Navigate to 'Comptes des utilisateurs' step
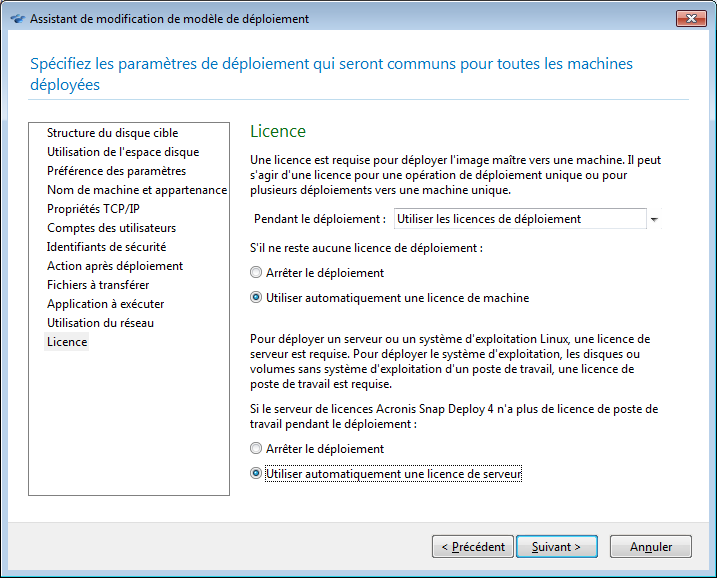This screenshot has height=578, width=717. point(111,228)
